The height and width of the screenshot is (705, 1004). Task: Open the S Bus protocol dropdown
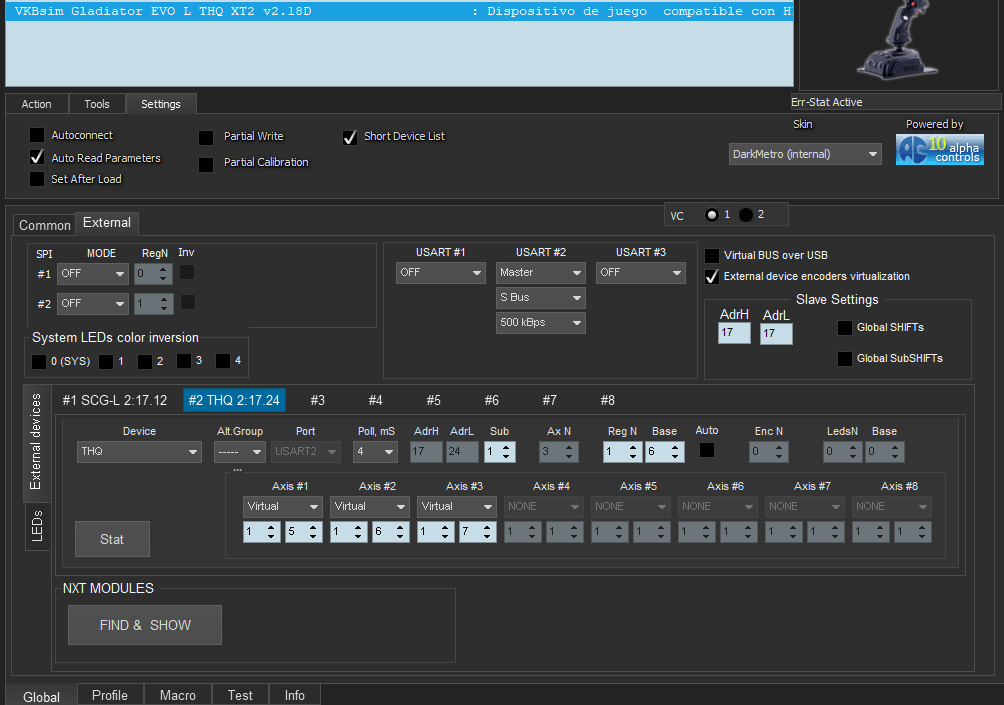[540, 298]
